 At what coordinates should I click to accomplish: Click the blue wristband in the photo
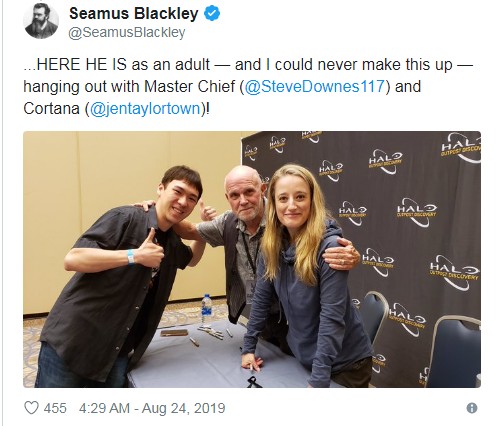pos(131,257)
